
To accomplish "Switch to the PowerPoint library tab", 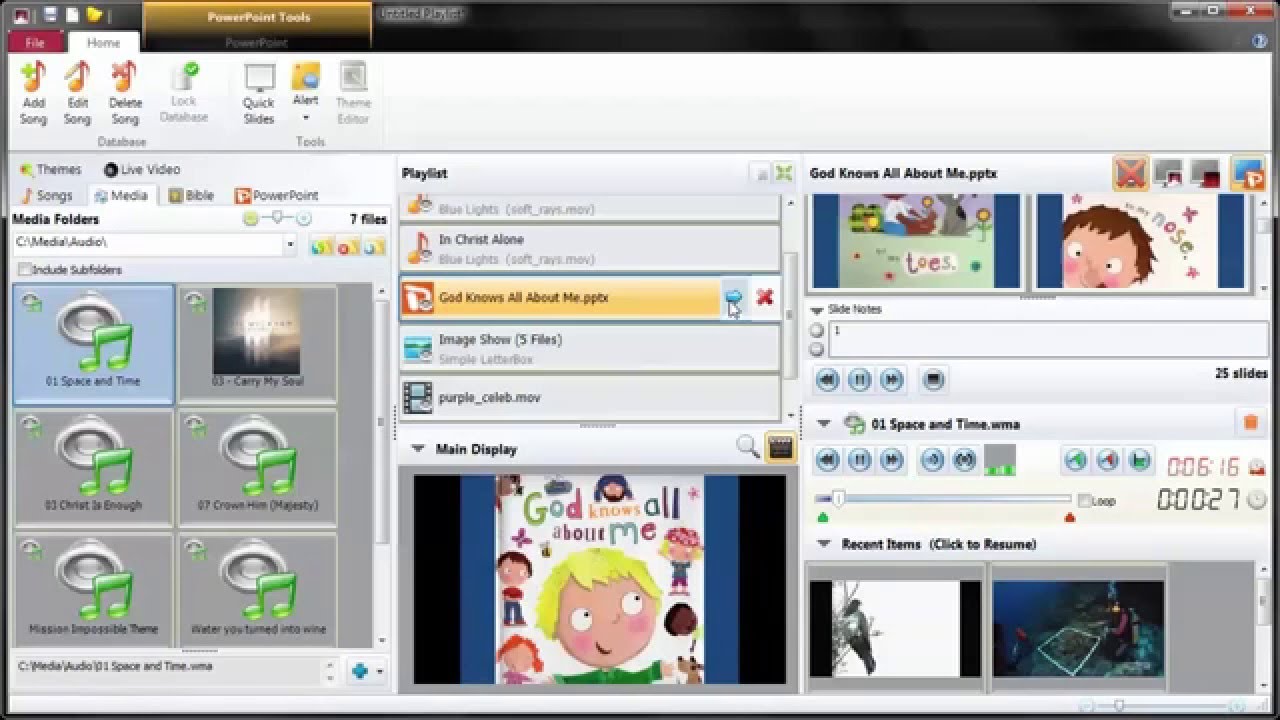I will 276,195.
